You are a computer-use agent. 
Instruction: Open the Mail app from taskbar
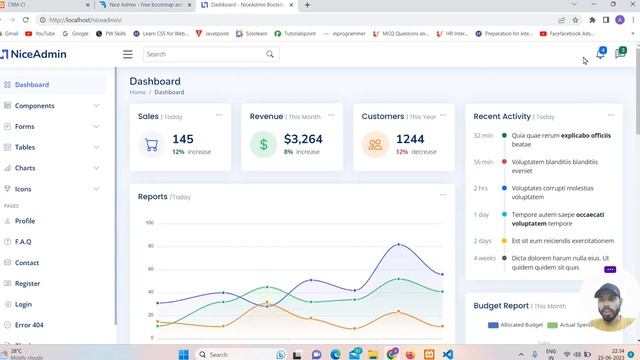click(x=354, y=354)
